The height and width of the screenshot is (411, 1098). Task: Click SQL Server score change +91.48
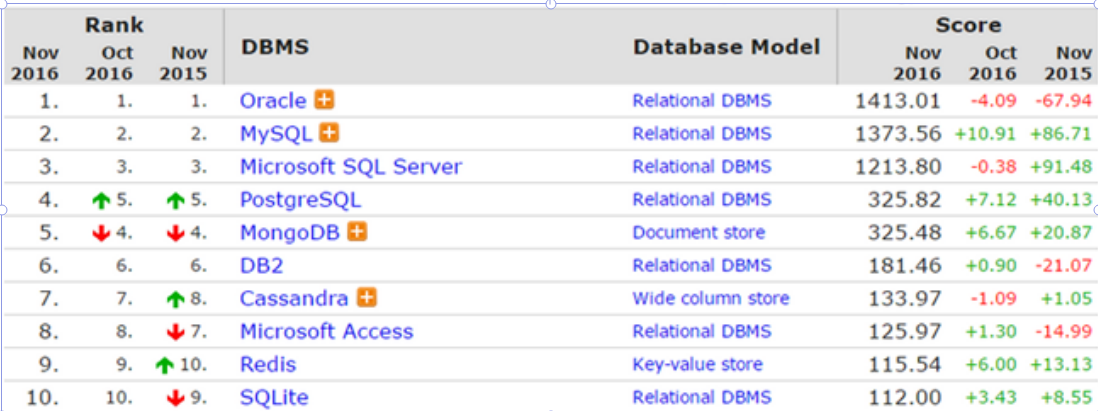tap(1060, 167)
